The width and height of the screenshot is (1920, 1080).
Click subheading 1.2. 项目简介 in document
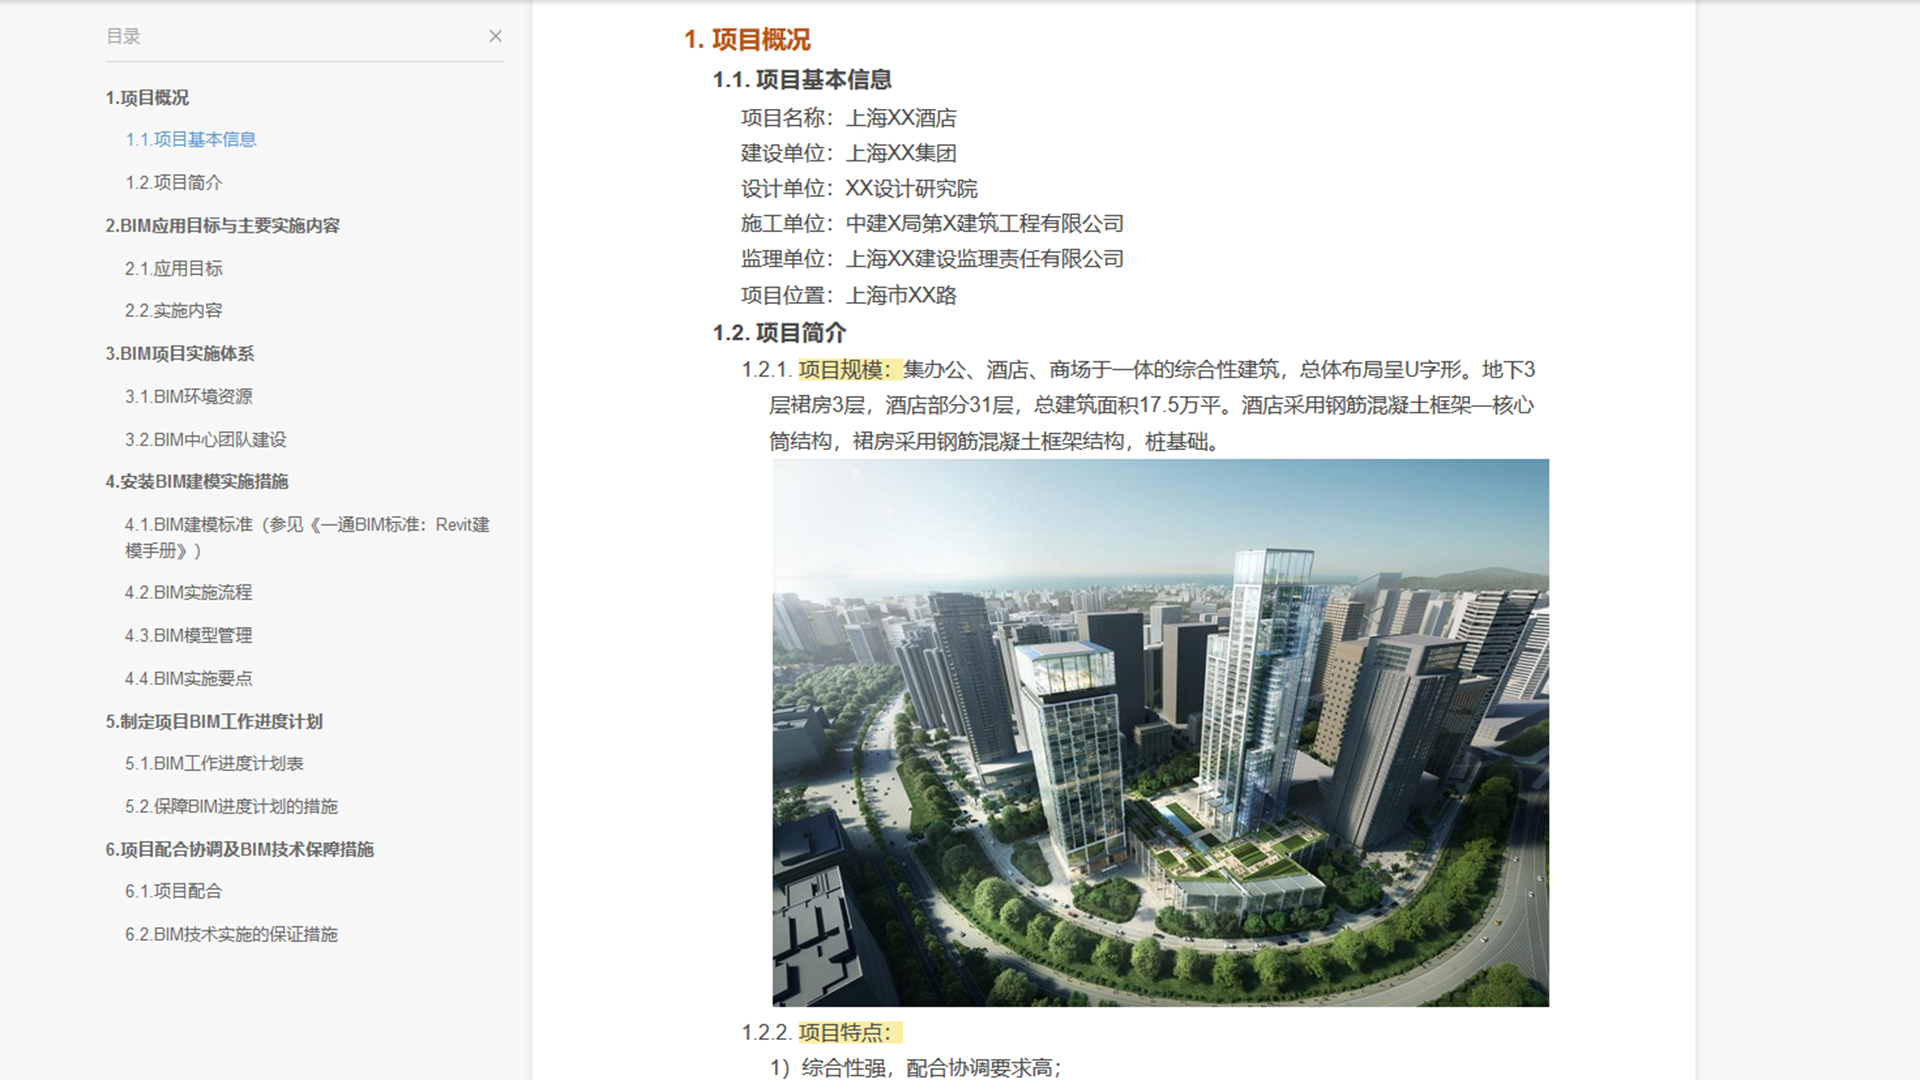pyautogui.click(x=779, y=333)
